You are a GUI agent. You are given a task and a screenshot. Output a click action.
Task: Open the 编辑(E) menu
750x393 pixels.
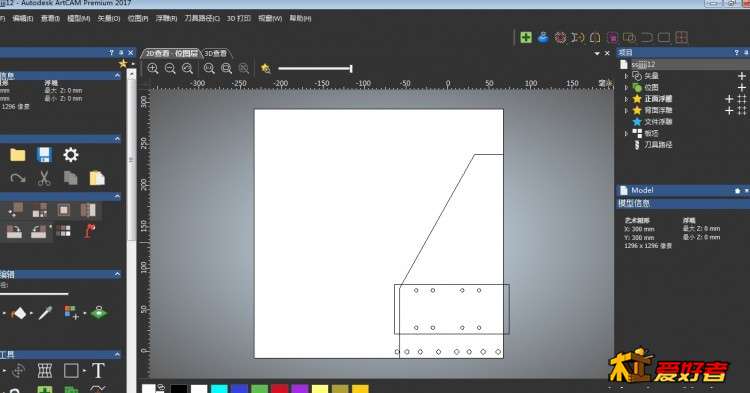22,18
